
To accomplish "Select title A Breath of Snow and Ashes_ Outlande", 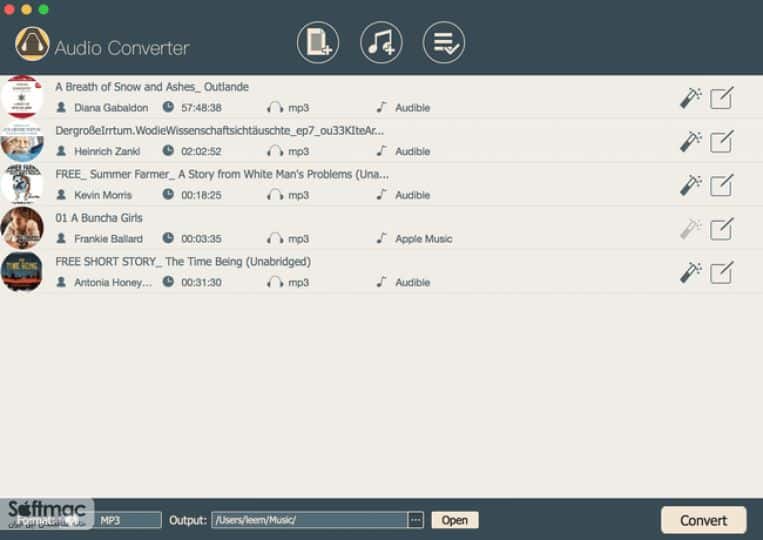I will (x=152, y=87).
